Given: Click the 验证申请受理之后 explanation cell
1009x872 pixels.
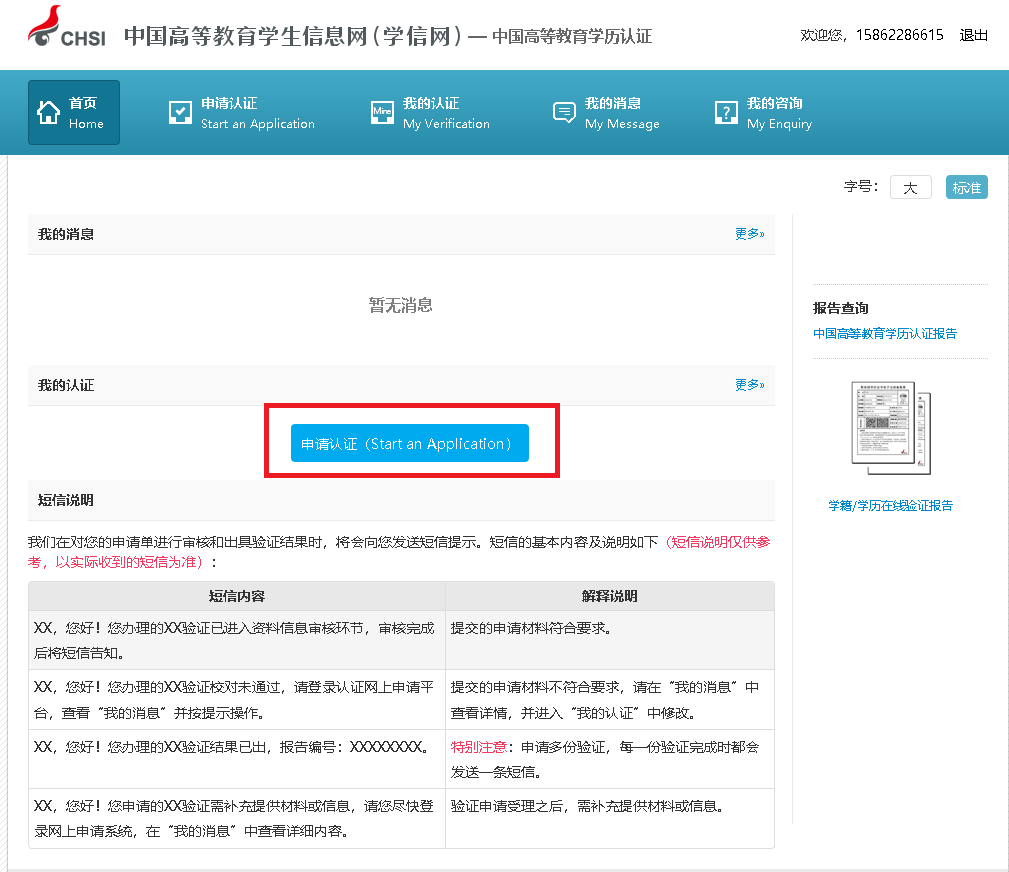Looking at the screenshot, I should (609, 819).
